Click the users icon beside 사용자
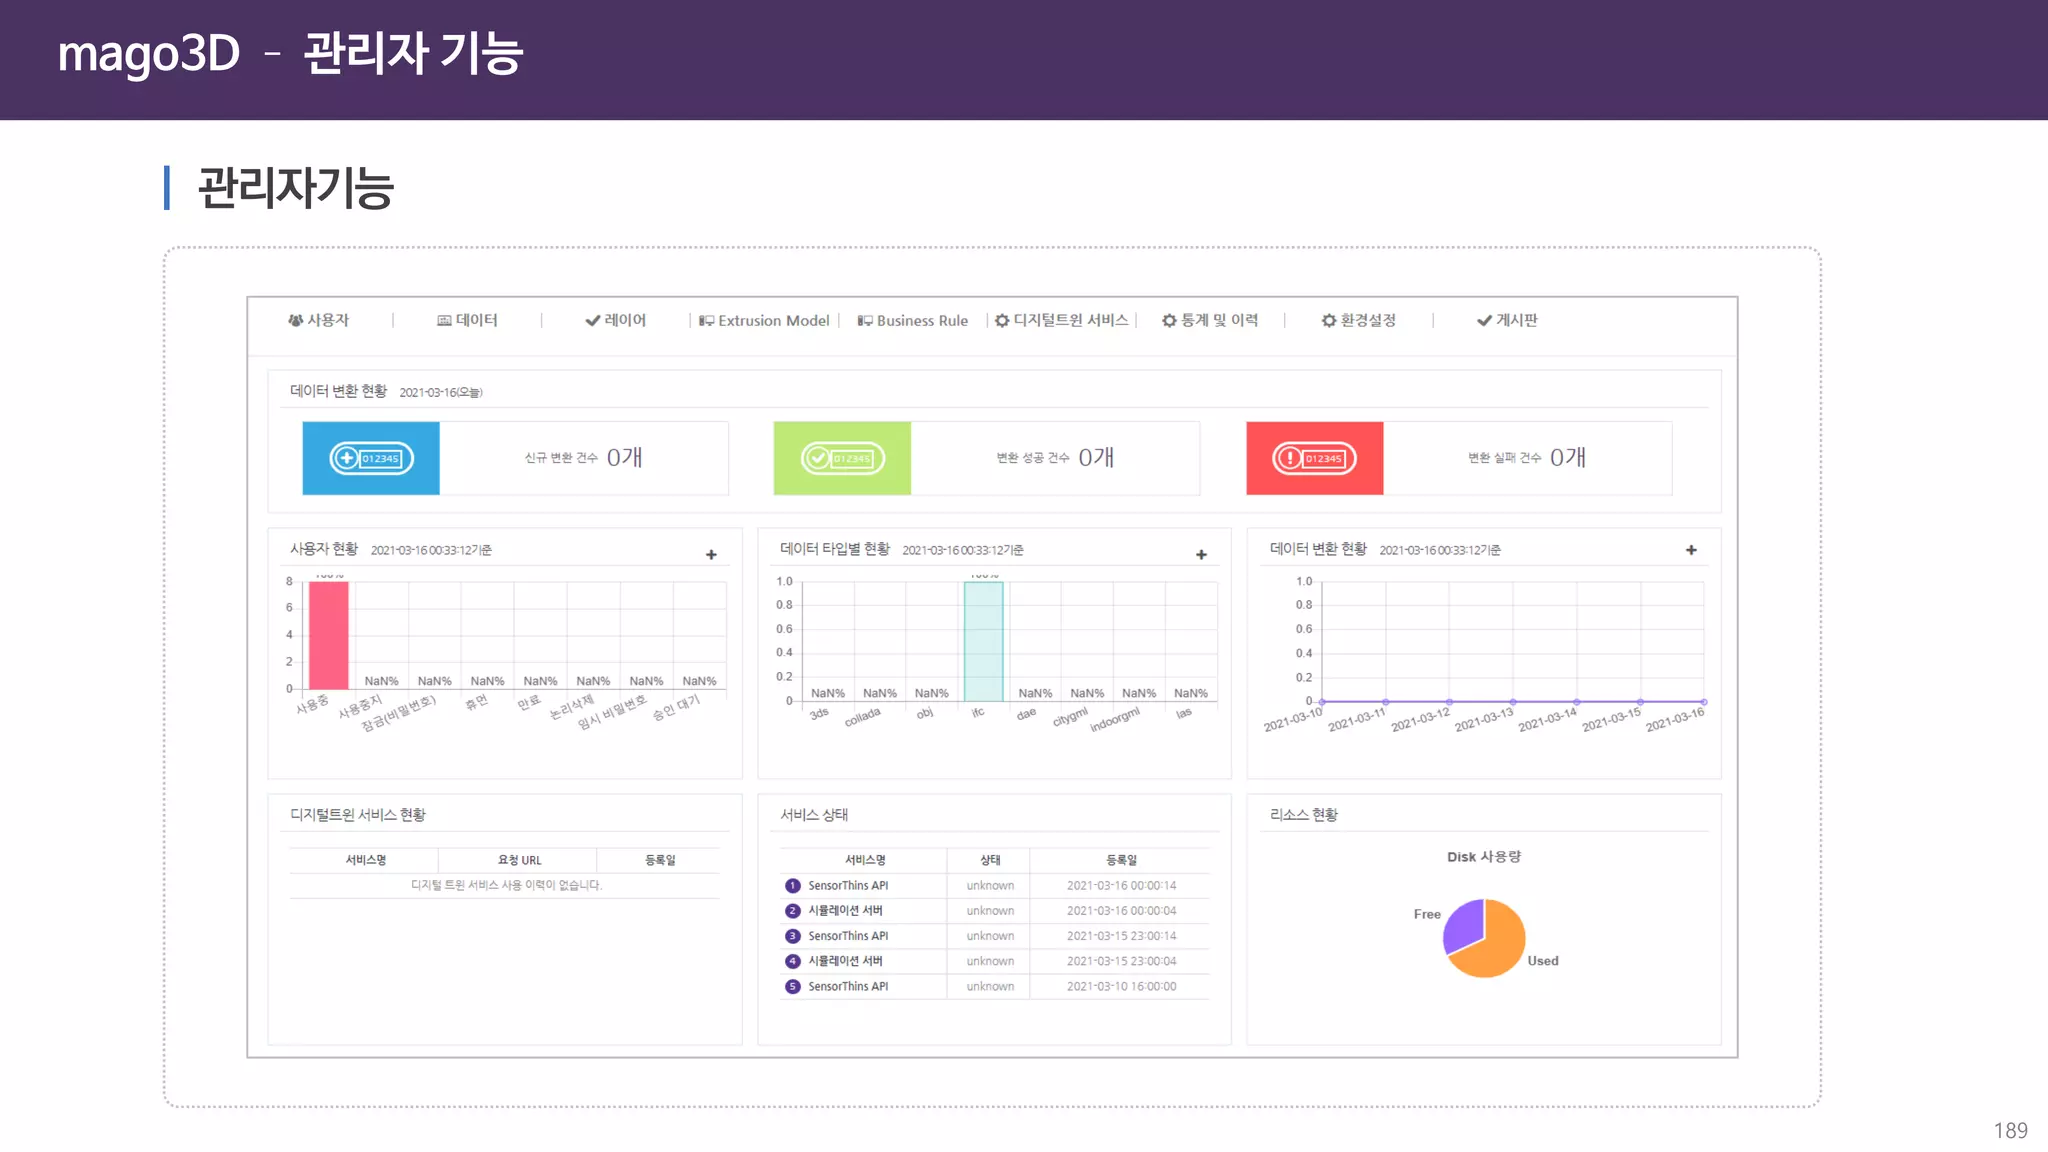This screenshot has width=2048, height=1152. (295, 321)
